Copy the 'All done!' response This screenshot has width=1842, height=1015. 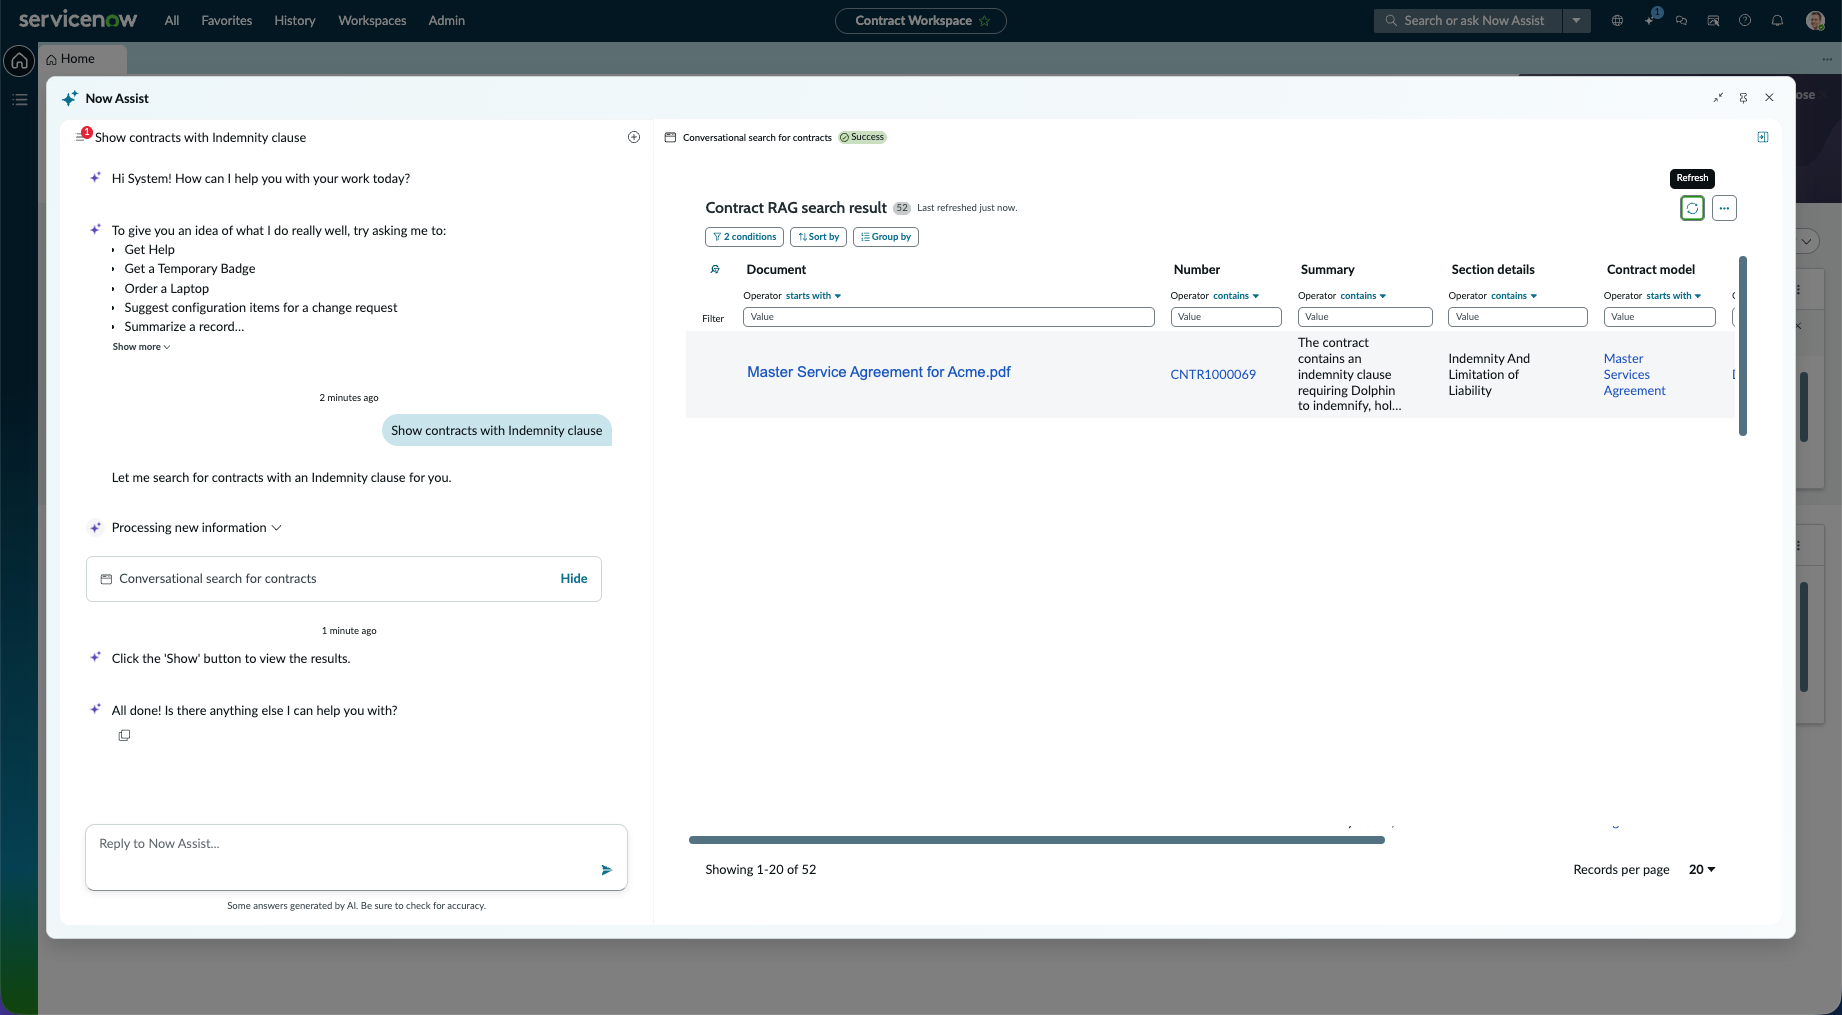tap(124, 735)
